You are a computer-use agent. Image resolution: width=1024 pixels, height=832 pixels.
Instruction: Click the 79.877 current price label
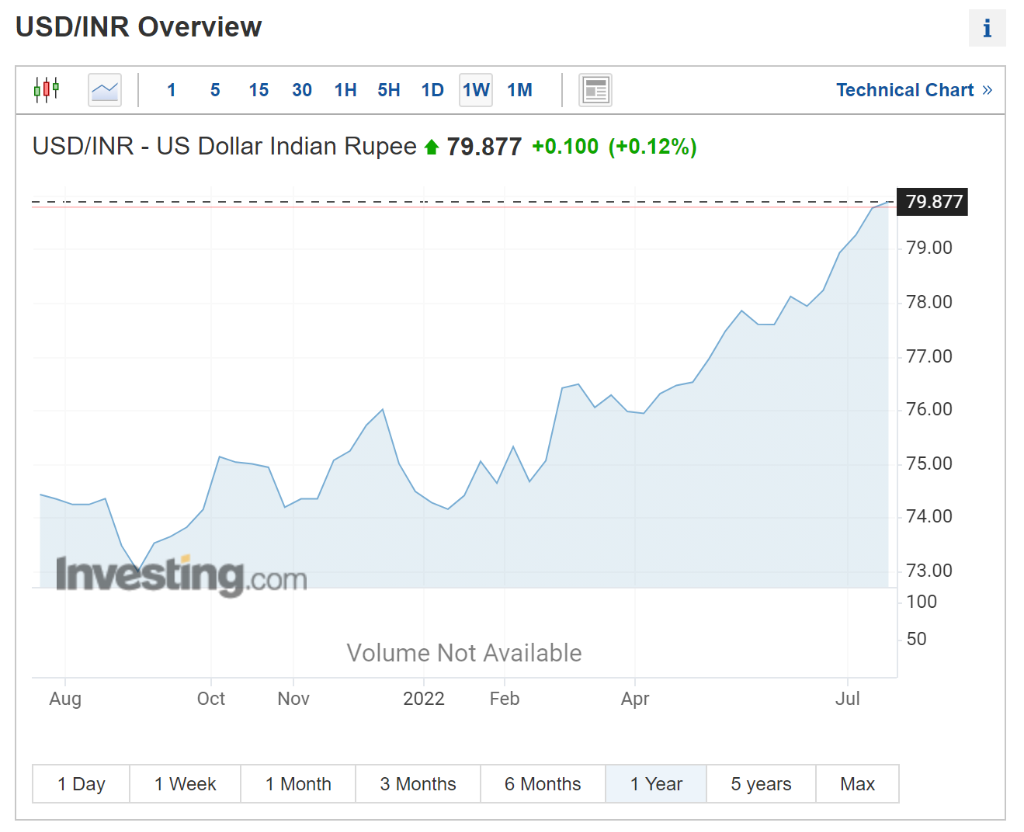933,202
